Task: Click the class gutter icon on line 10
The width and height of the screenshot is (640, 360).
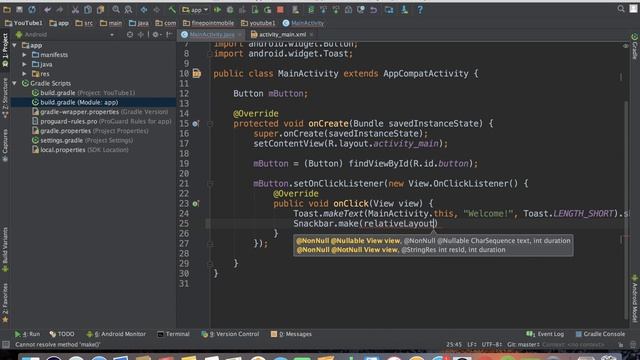Action: (x=197, y=73)
